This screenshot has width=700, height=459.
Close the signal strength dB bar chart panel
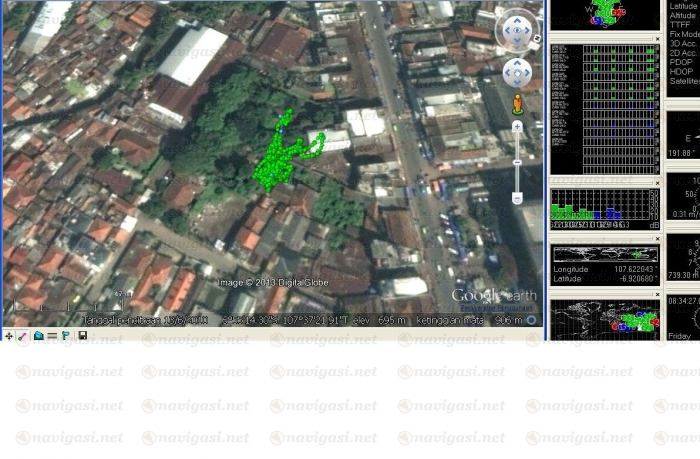pos(657,184)
